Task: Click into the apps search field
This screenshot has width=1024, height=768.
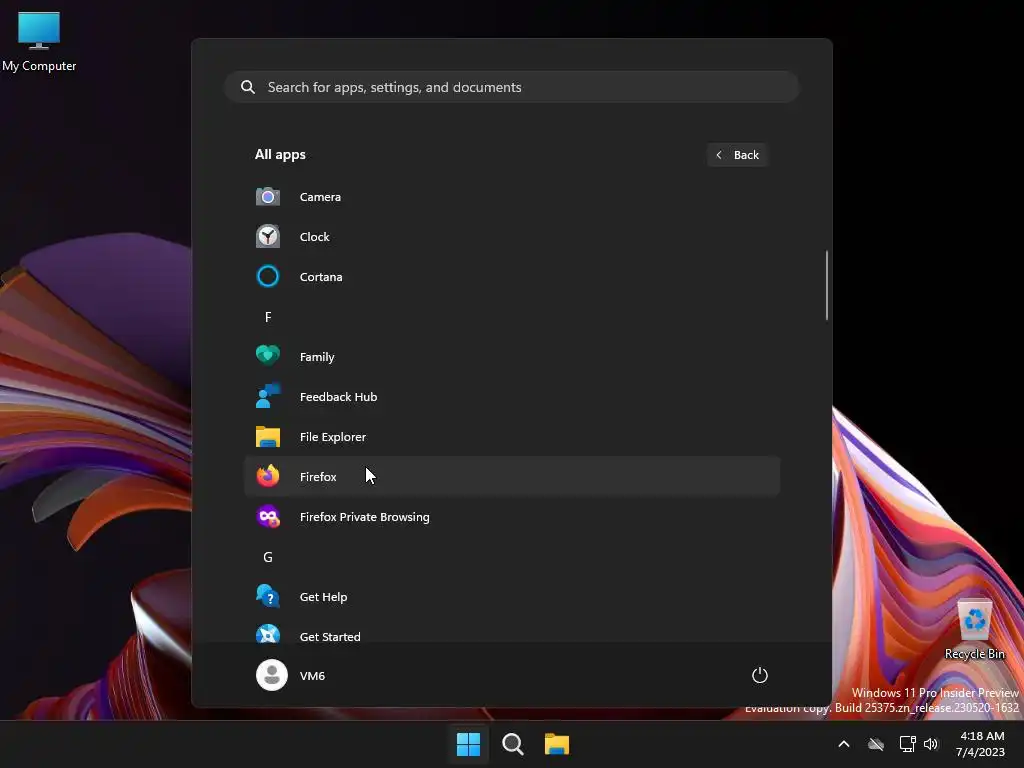Action: pyautogui.click(x=512, y=87)
